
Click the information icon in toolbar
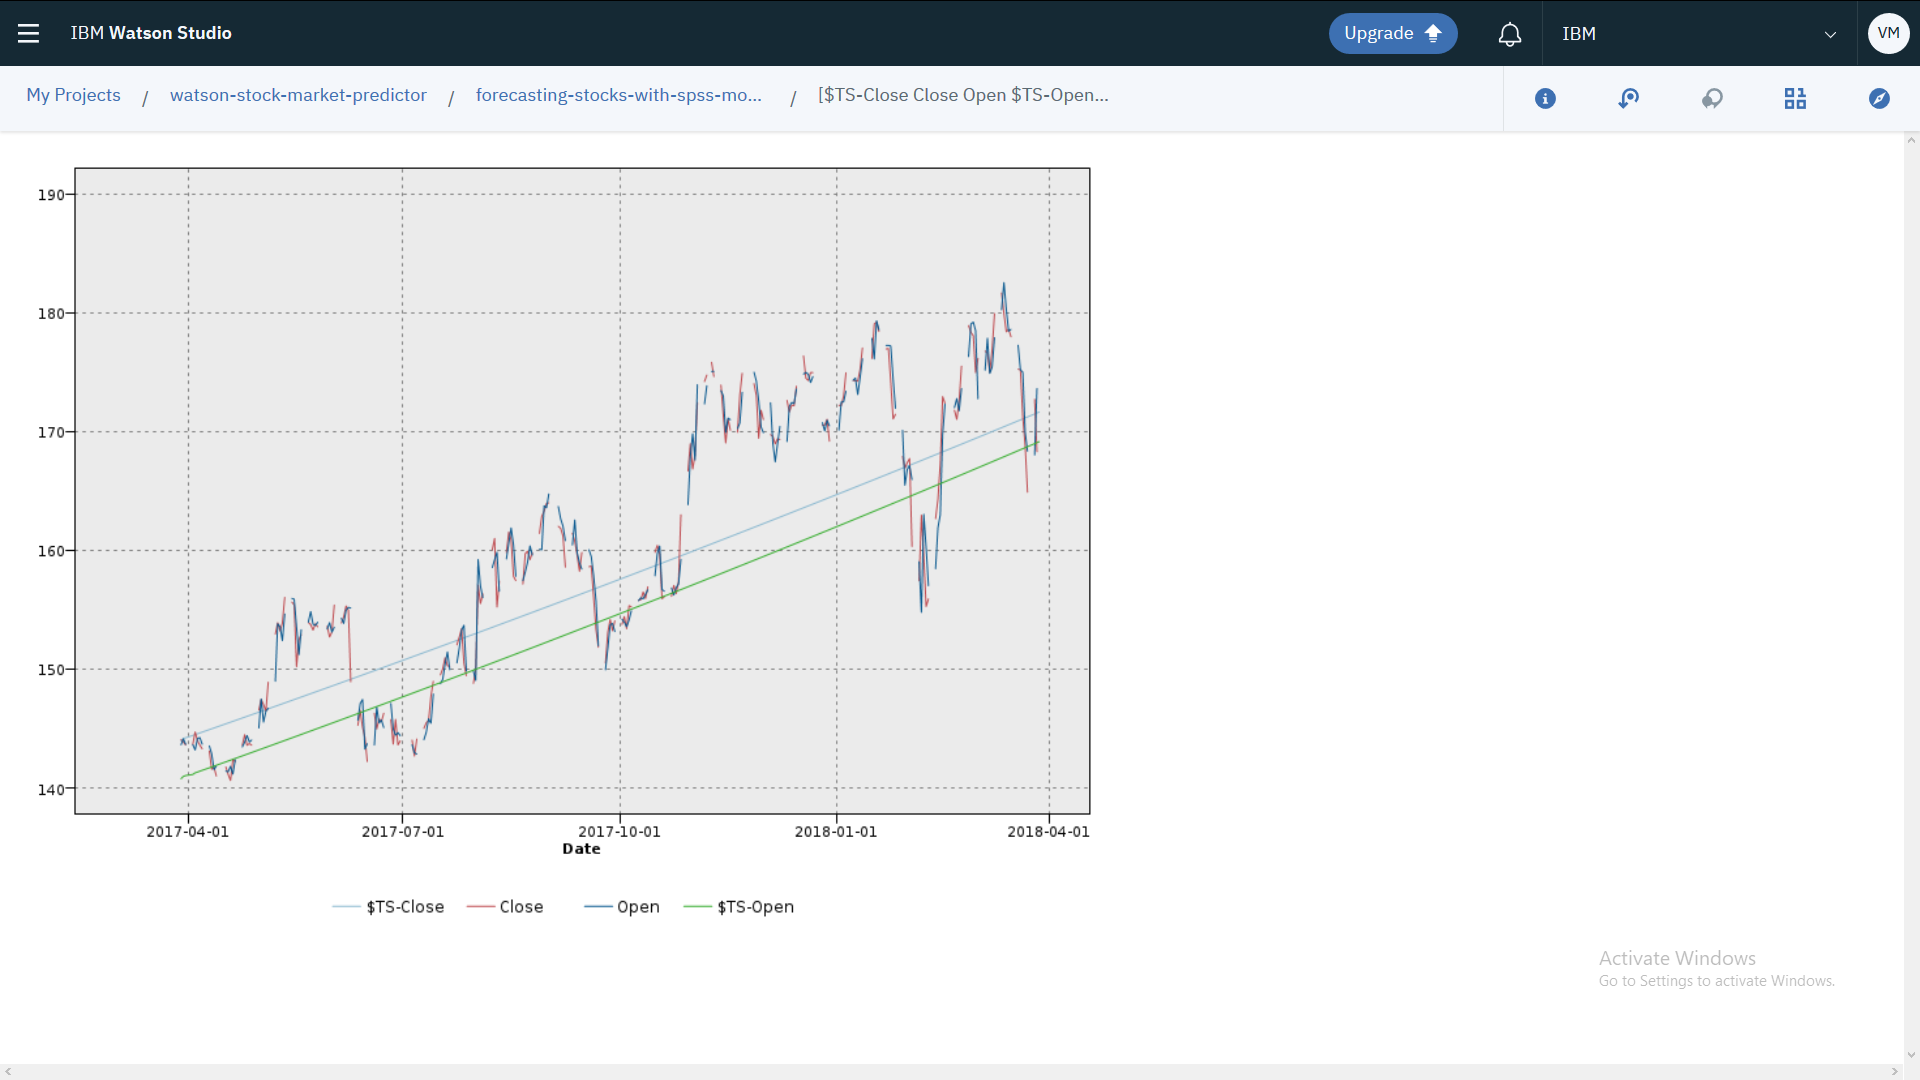(1545, 98)
